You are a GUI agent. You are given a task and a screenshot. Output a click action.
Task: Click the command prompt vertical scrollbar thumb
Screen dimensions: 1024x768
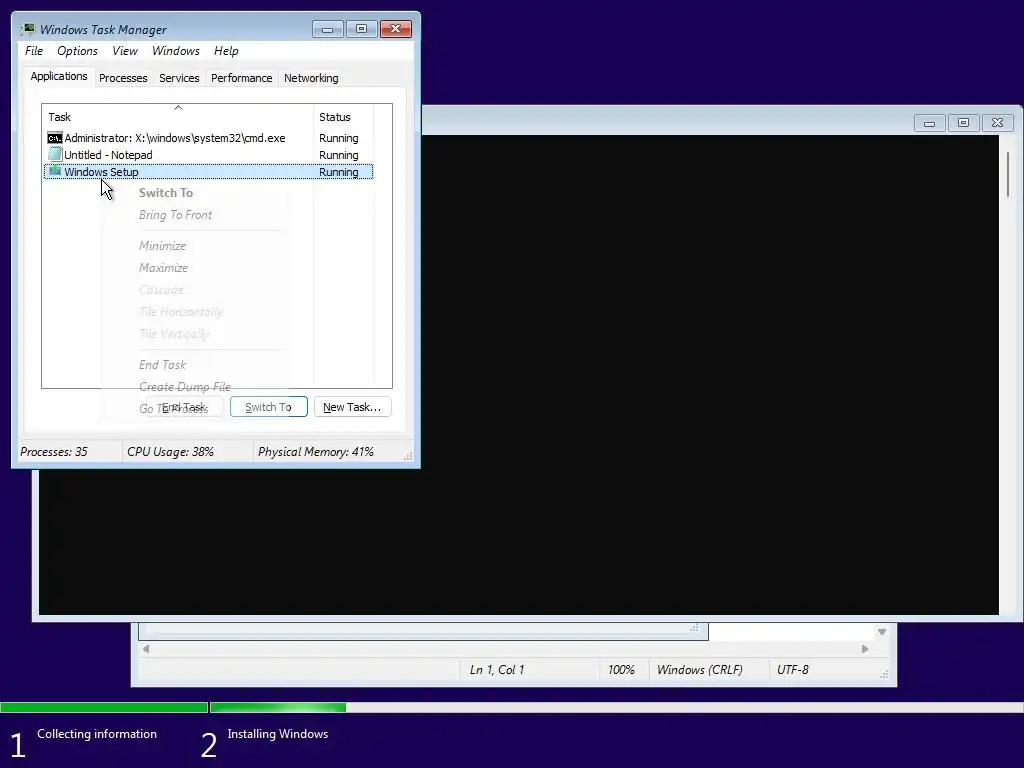1008,175
